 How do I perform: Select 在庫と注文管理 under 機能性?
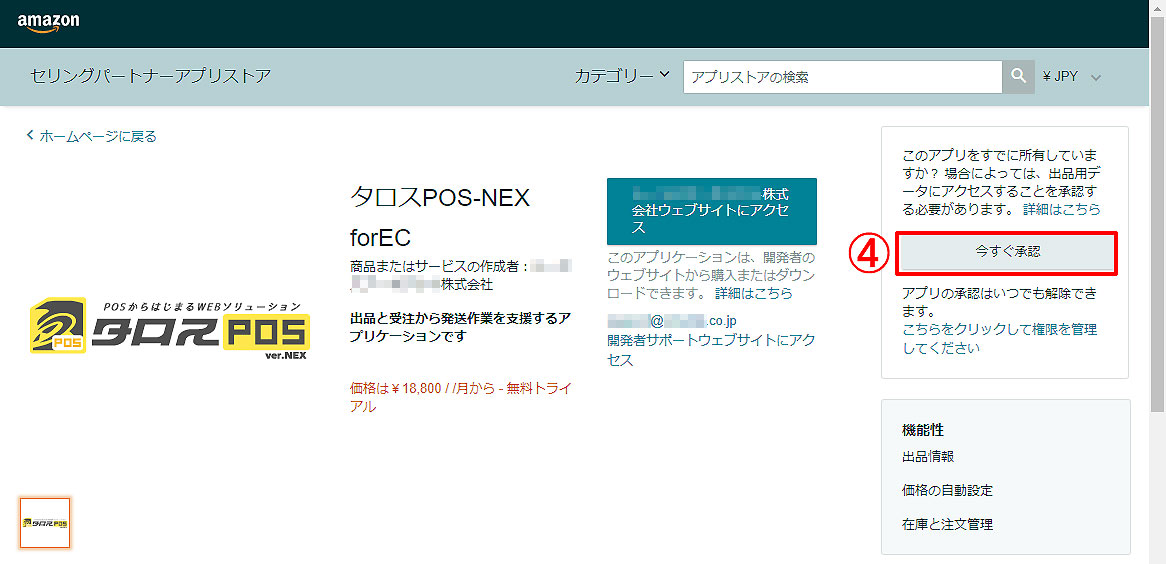947,524
